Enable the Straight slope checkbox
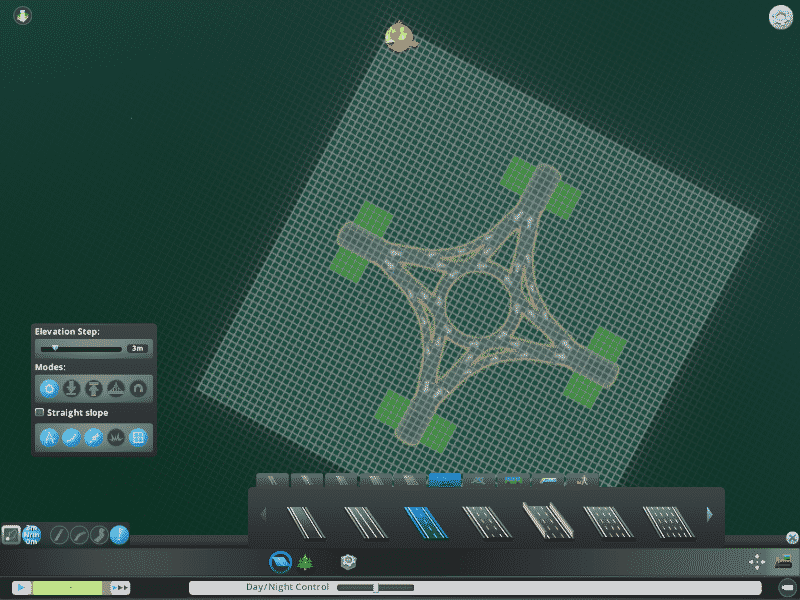800x600 pixels. (x=40, y=412)
